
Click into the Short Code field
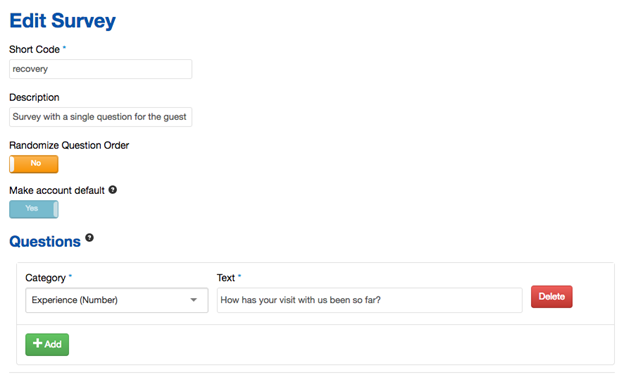[101, 69]
